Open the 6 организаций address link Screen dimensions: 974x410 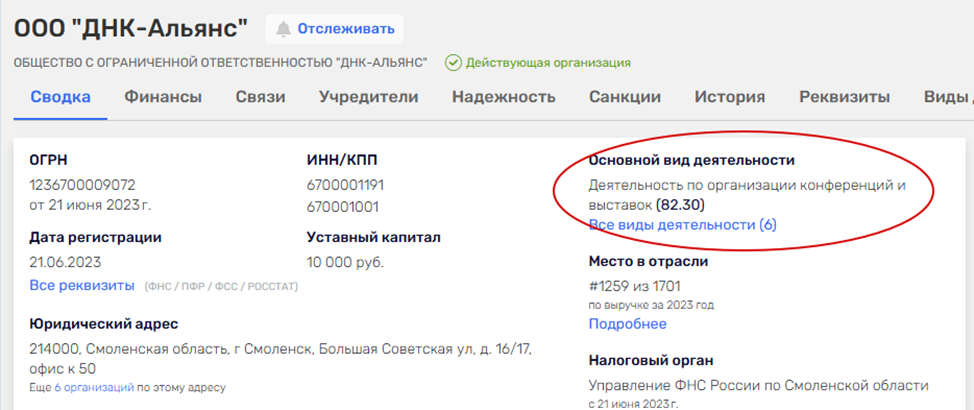click(92, 387)
